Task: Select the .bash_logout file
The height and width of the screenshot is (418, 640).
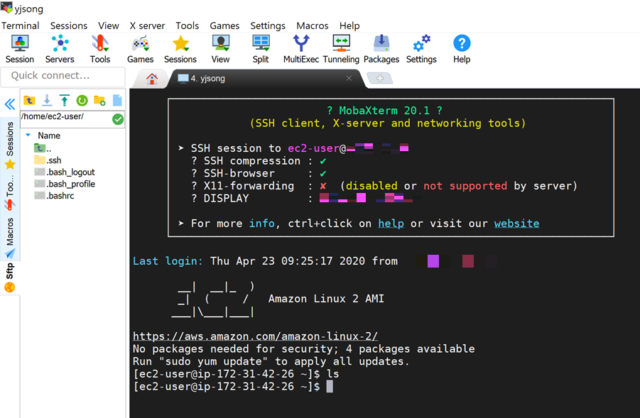Action: click(x=64, y=172)
